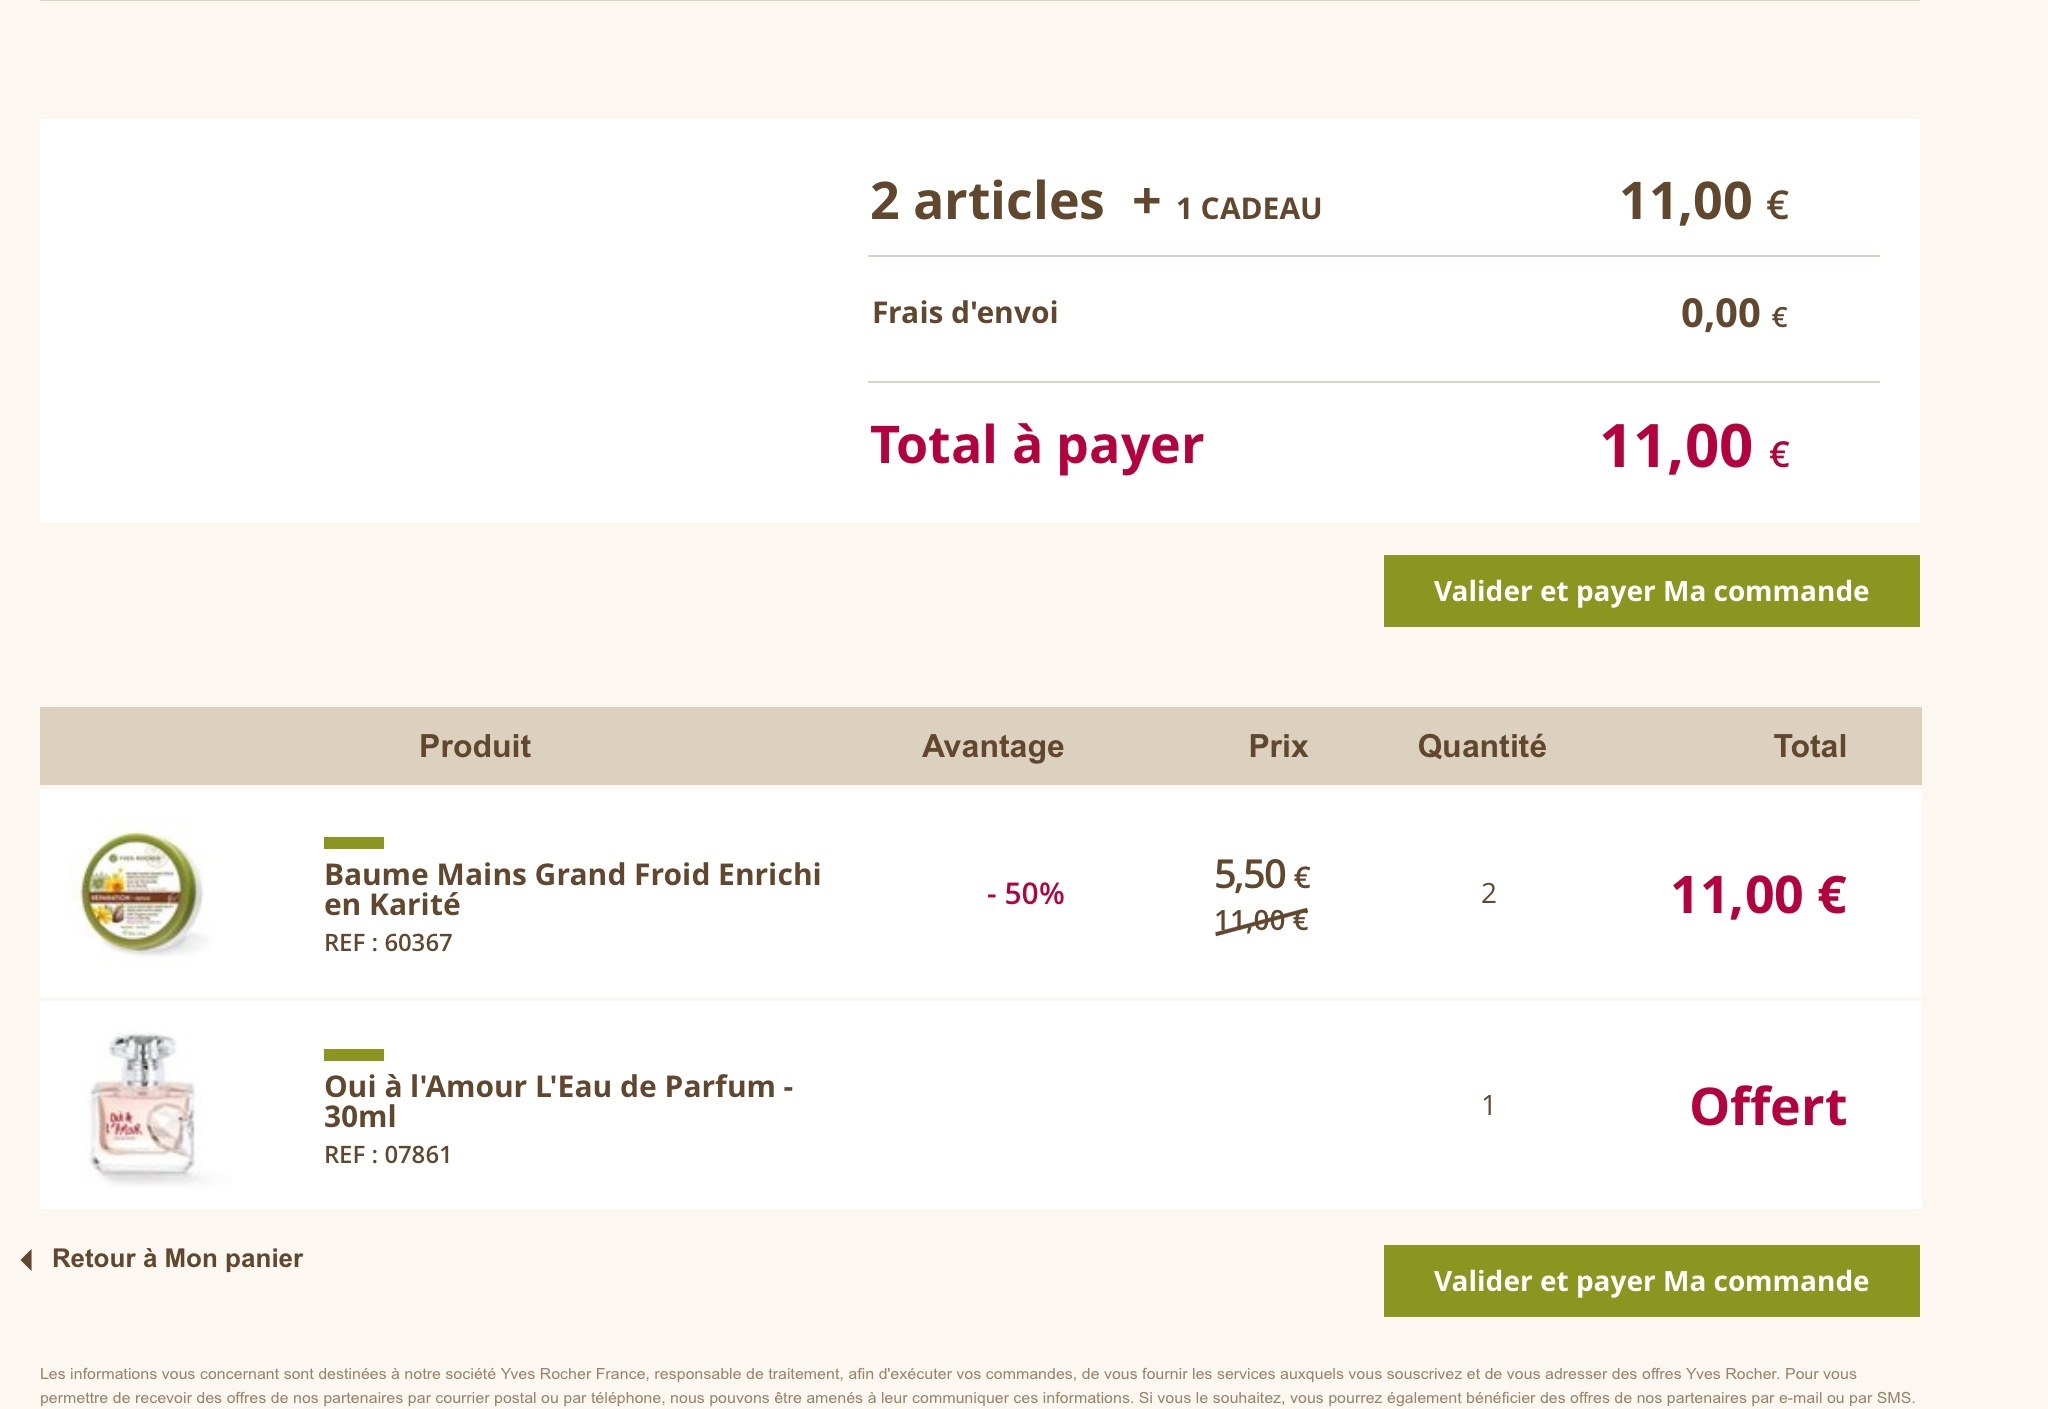Click the 1 CADEAU gift label
The width and height of the screenshot is (2048, 1409).
pyautogui.click(x=1248, y=208)
